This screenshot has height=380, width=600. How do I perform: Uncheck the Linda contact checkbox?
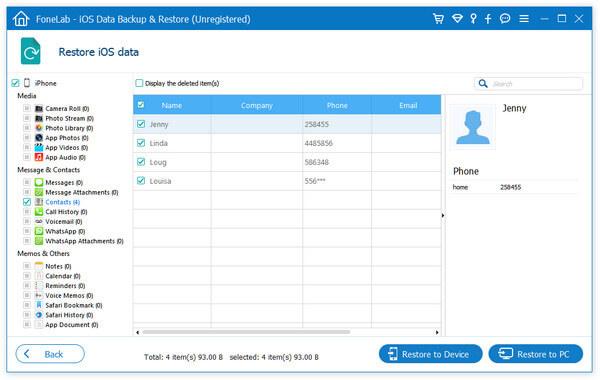[141, 143]
